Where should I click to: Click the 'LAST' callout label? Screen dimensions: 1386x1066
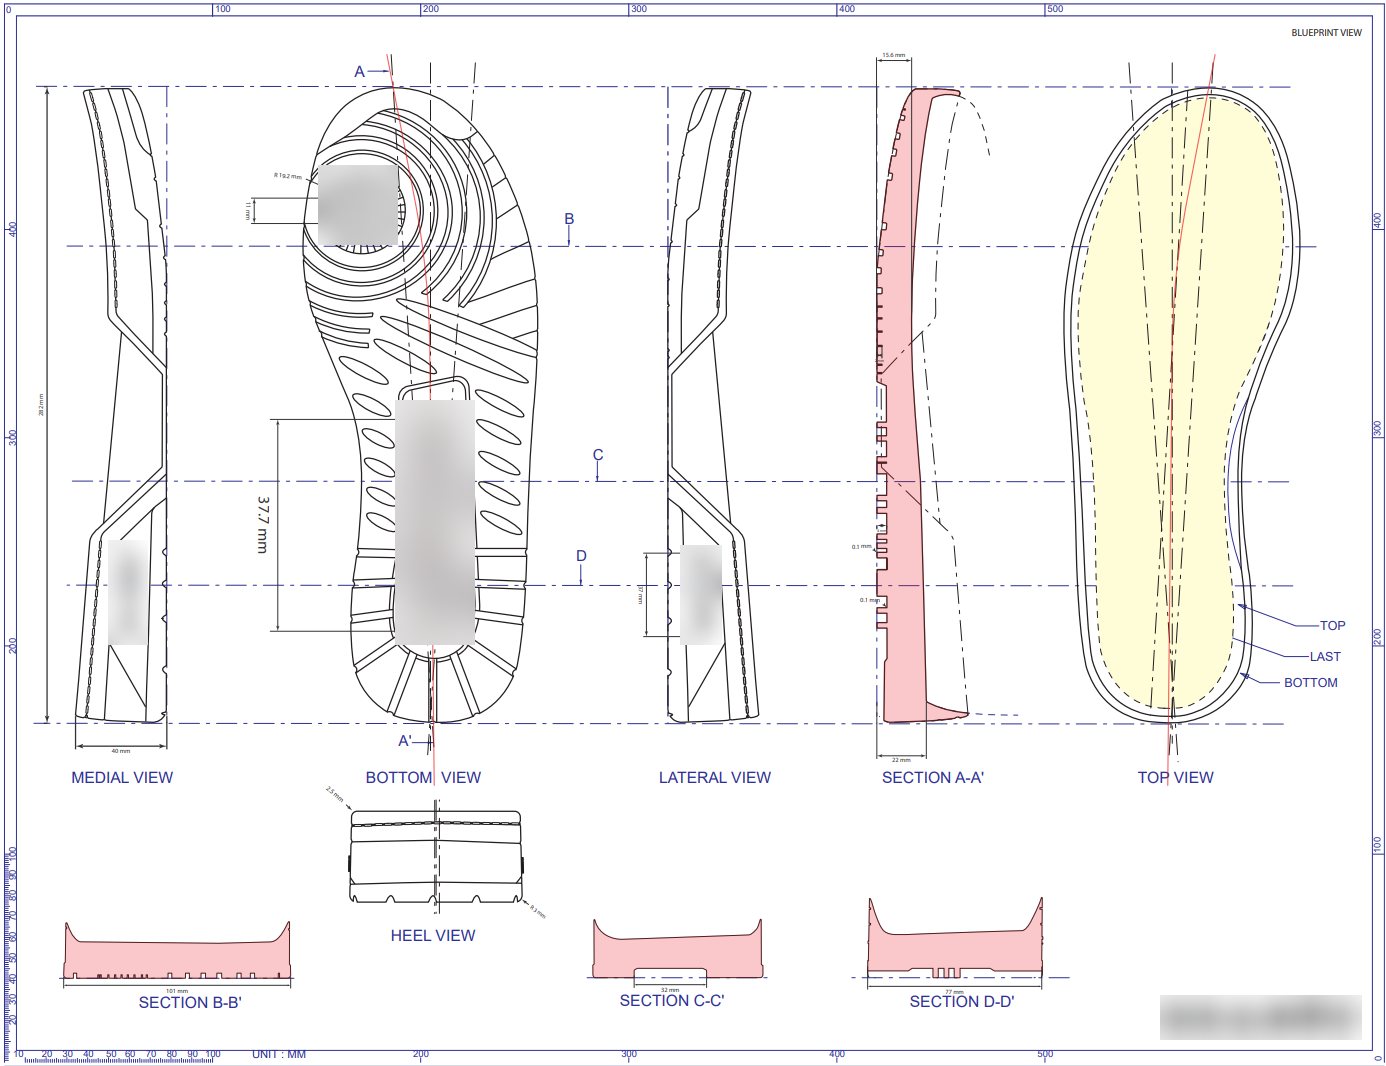coord(1325,657)
